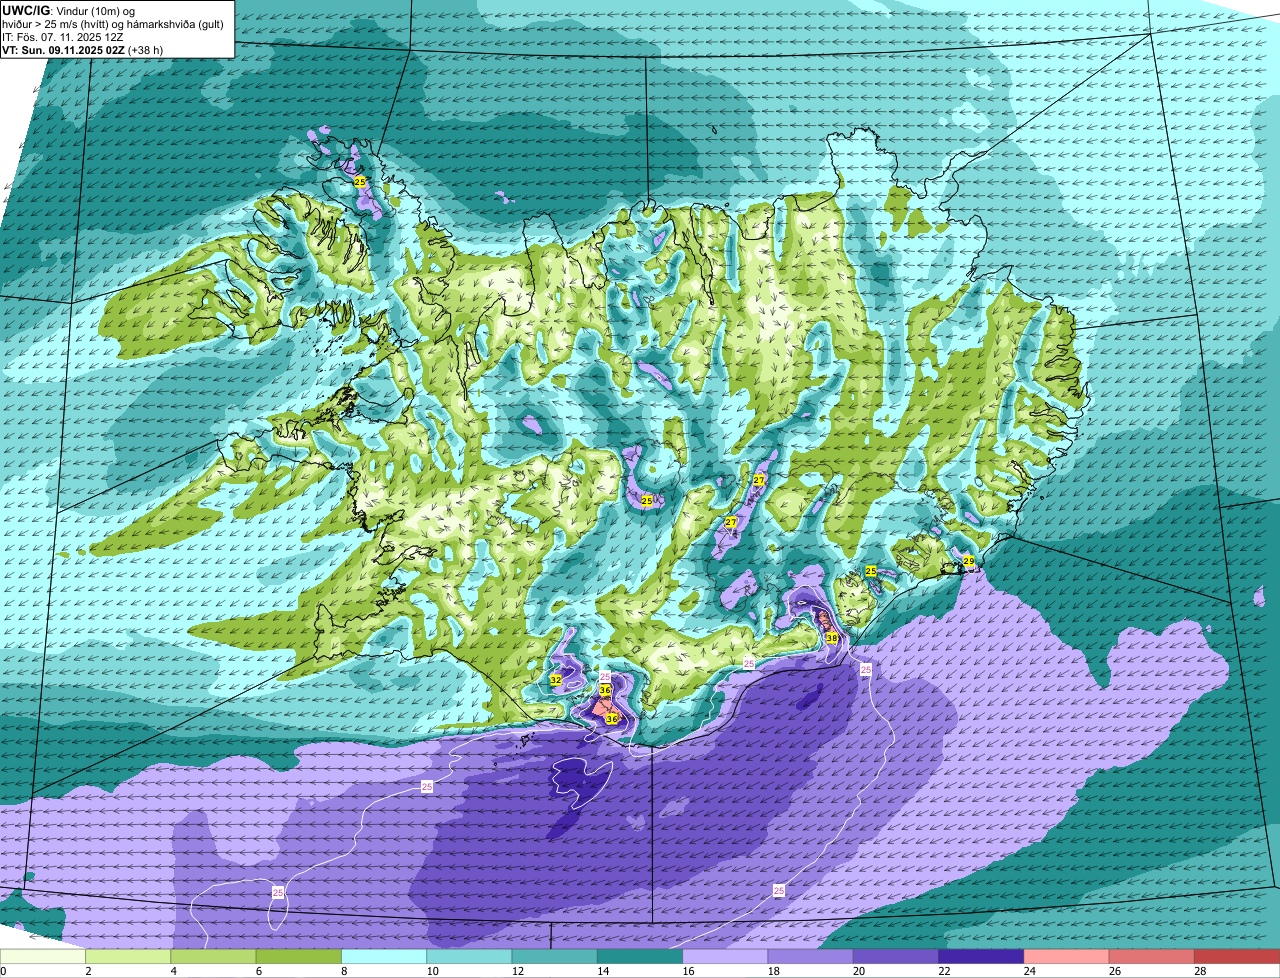
Task: Select the yellow 25 gust label beside the 29
Action: [870, 571]
